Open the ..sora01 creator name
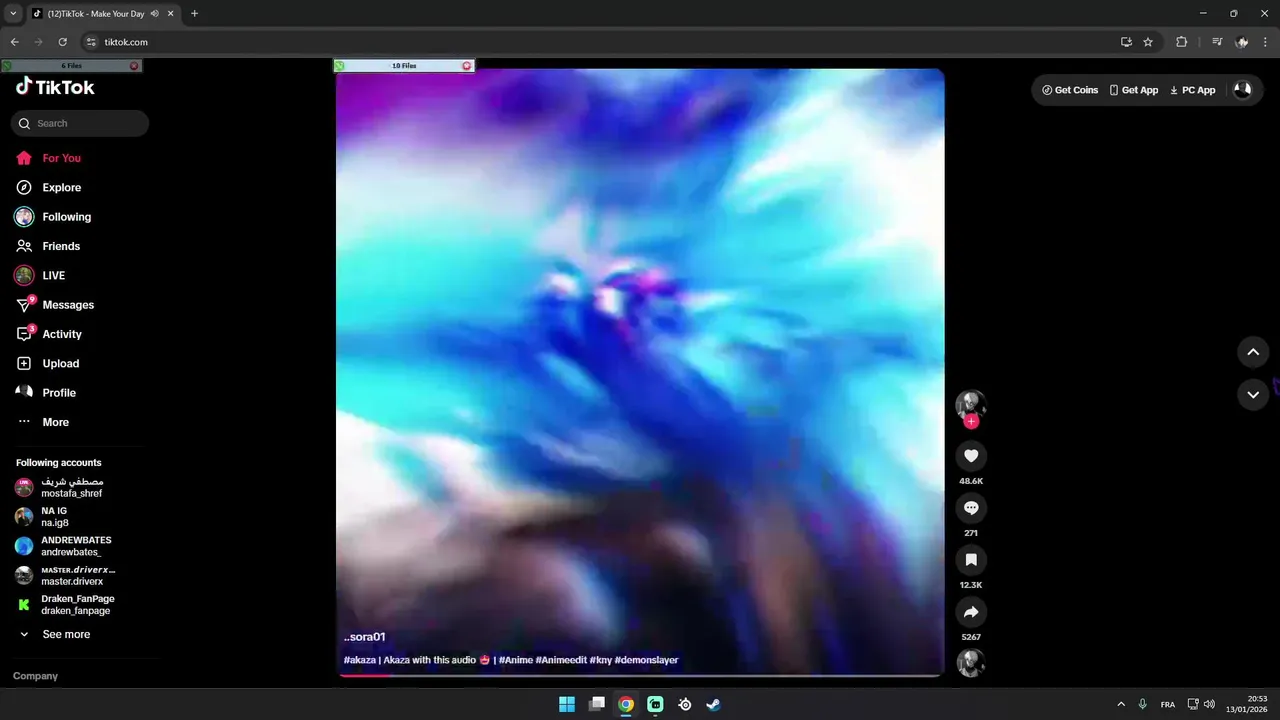1280x720 pixels. click(365, 637)
